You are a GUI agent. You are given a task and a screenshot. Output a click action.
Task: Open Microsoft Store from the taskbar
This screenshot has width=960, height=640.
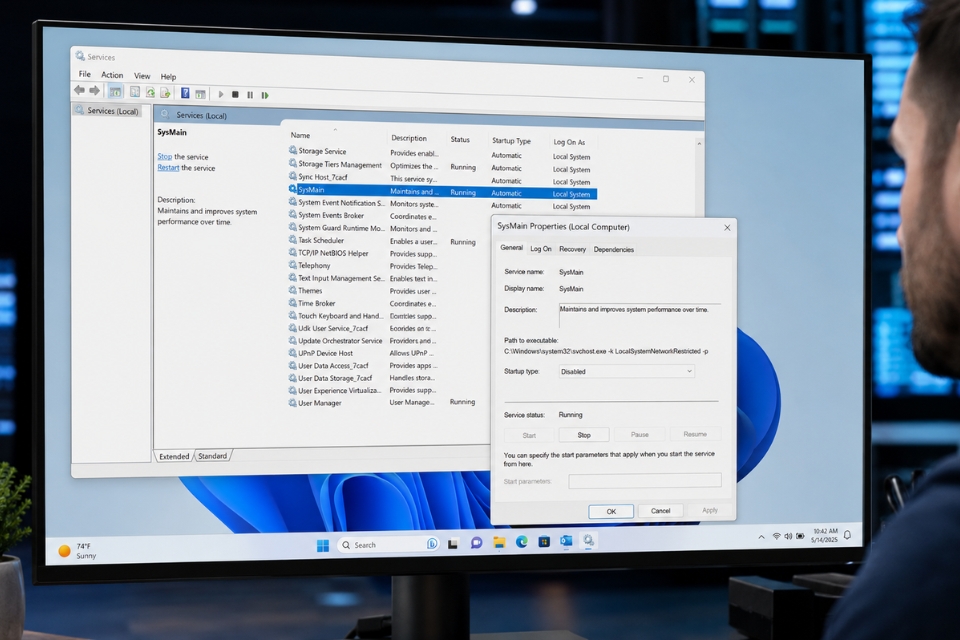544,541
